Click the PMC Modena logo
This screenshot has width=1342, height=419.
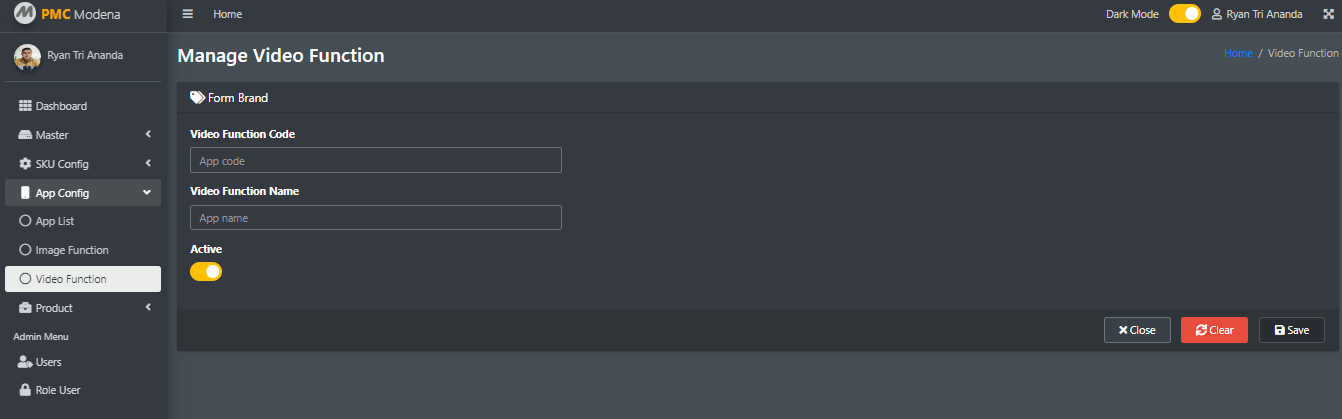[x=24, y=14]
